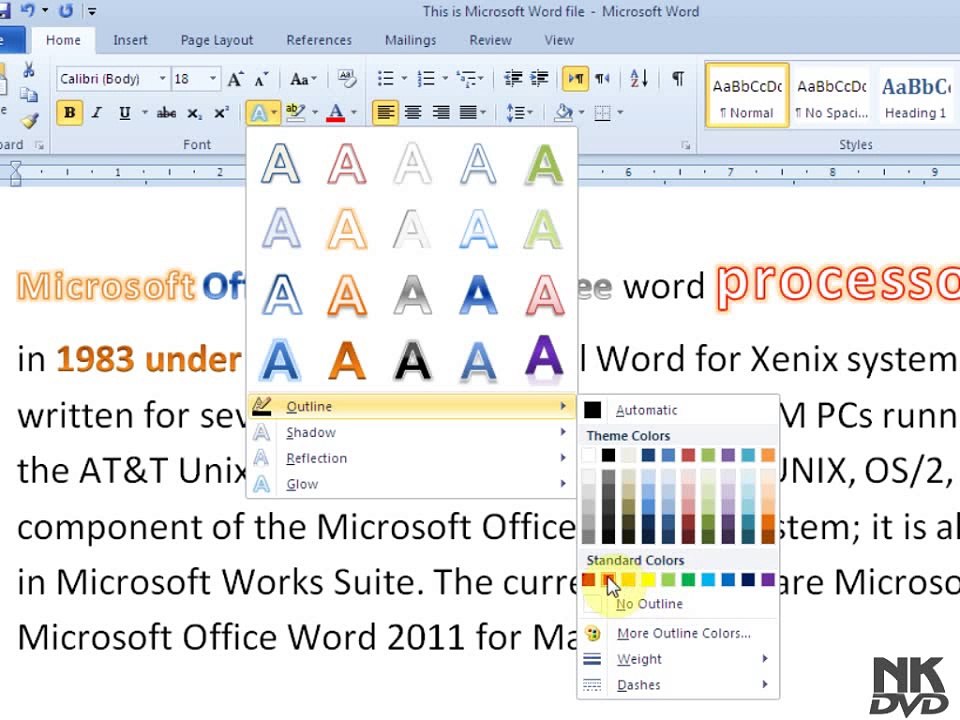Toggle Bold formatting

69,113
